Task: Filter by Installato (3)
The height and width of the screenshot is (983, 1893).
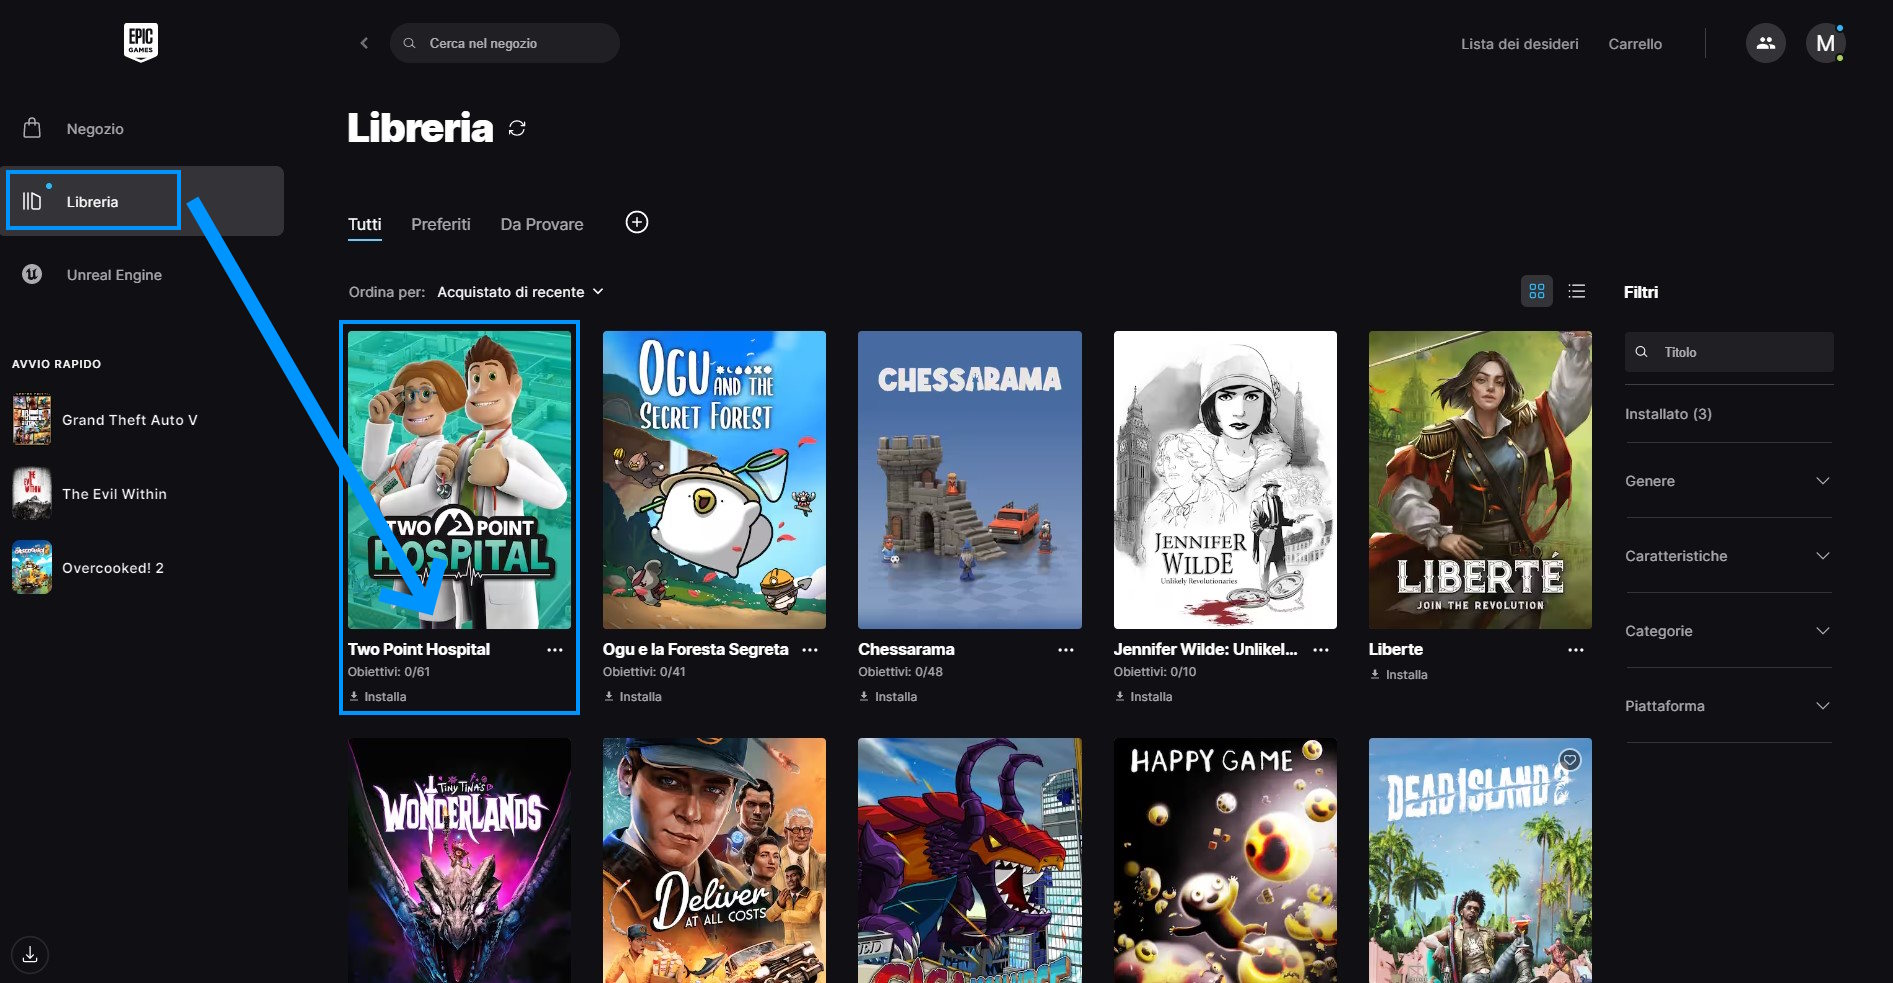Action: click(1668, 414)
